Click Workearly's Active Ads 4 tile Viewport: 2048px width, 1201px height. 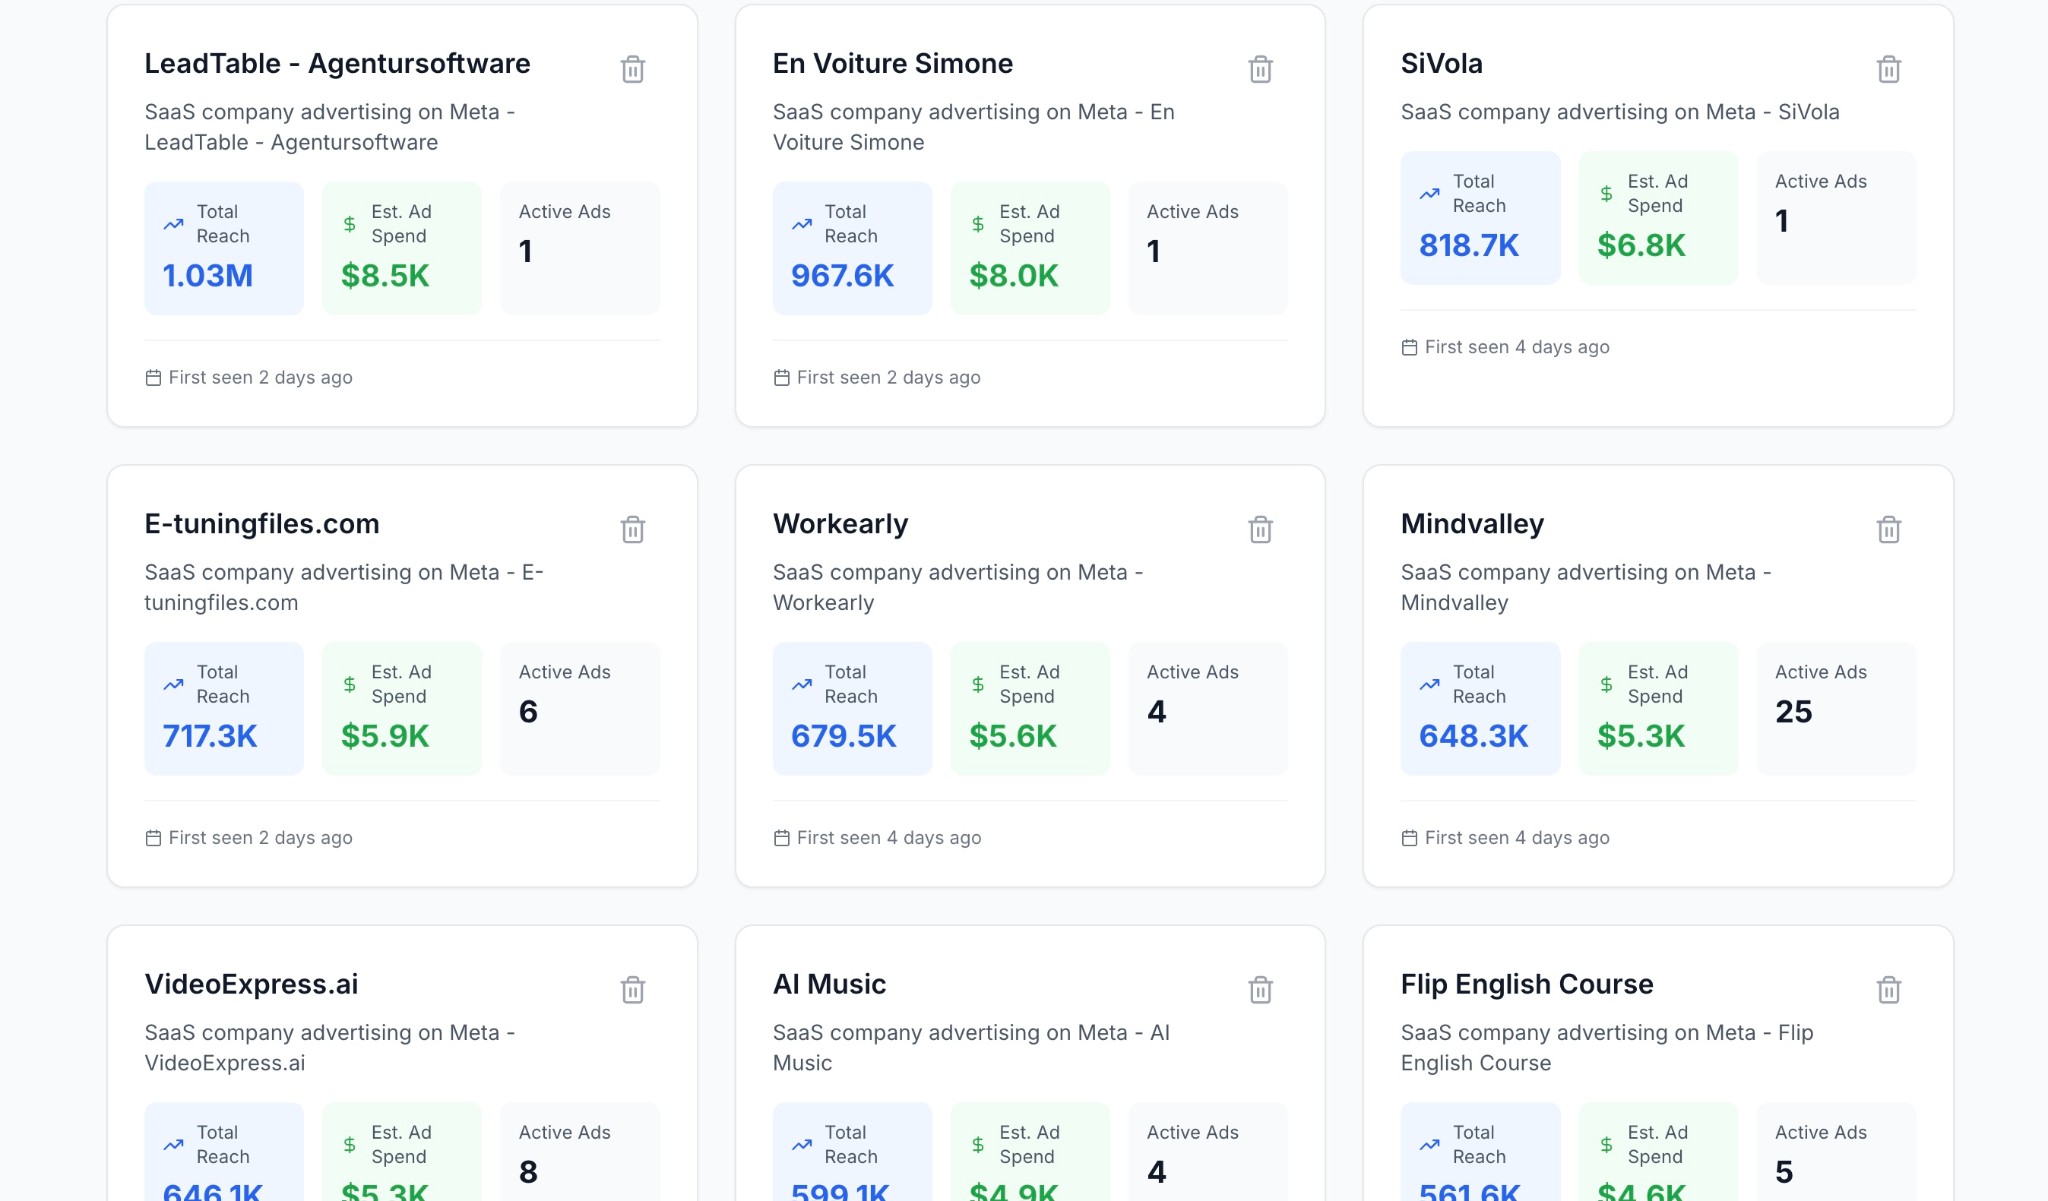pyautogui.click(x=1208, y=708)
